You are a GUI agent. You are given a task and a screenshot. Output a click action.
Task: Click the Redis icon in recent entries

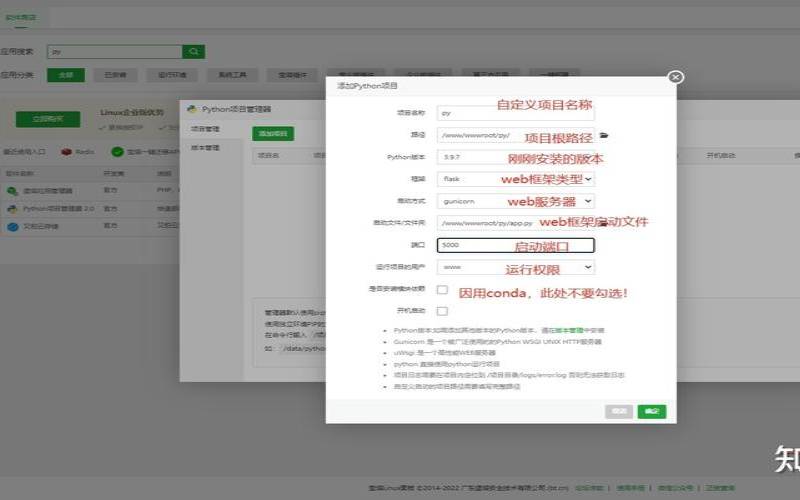tap(66, 152)
